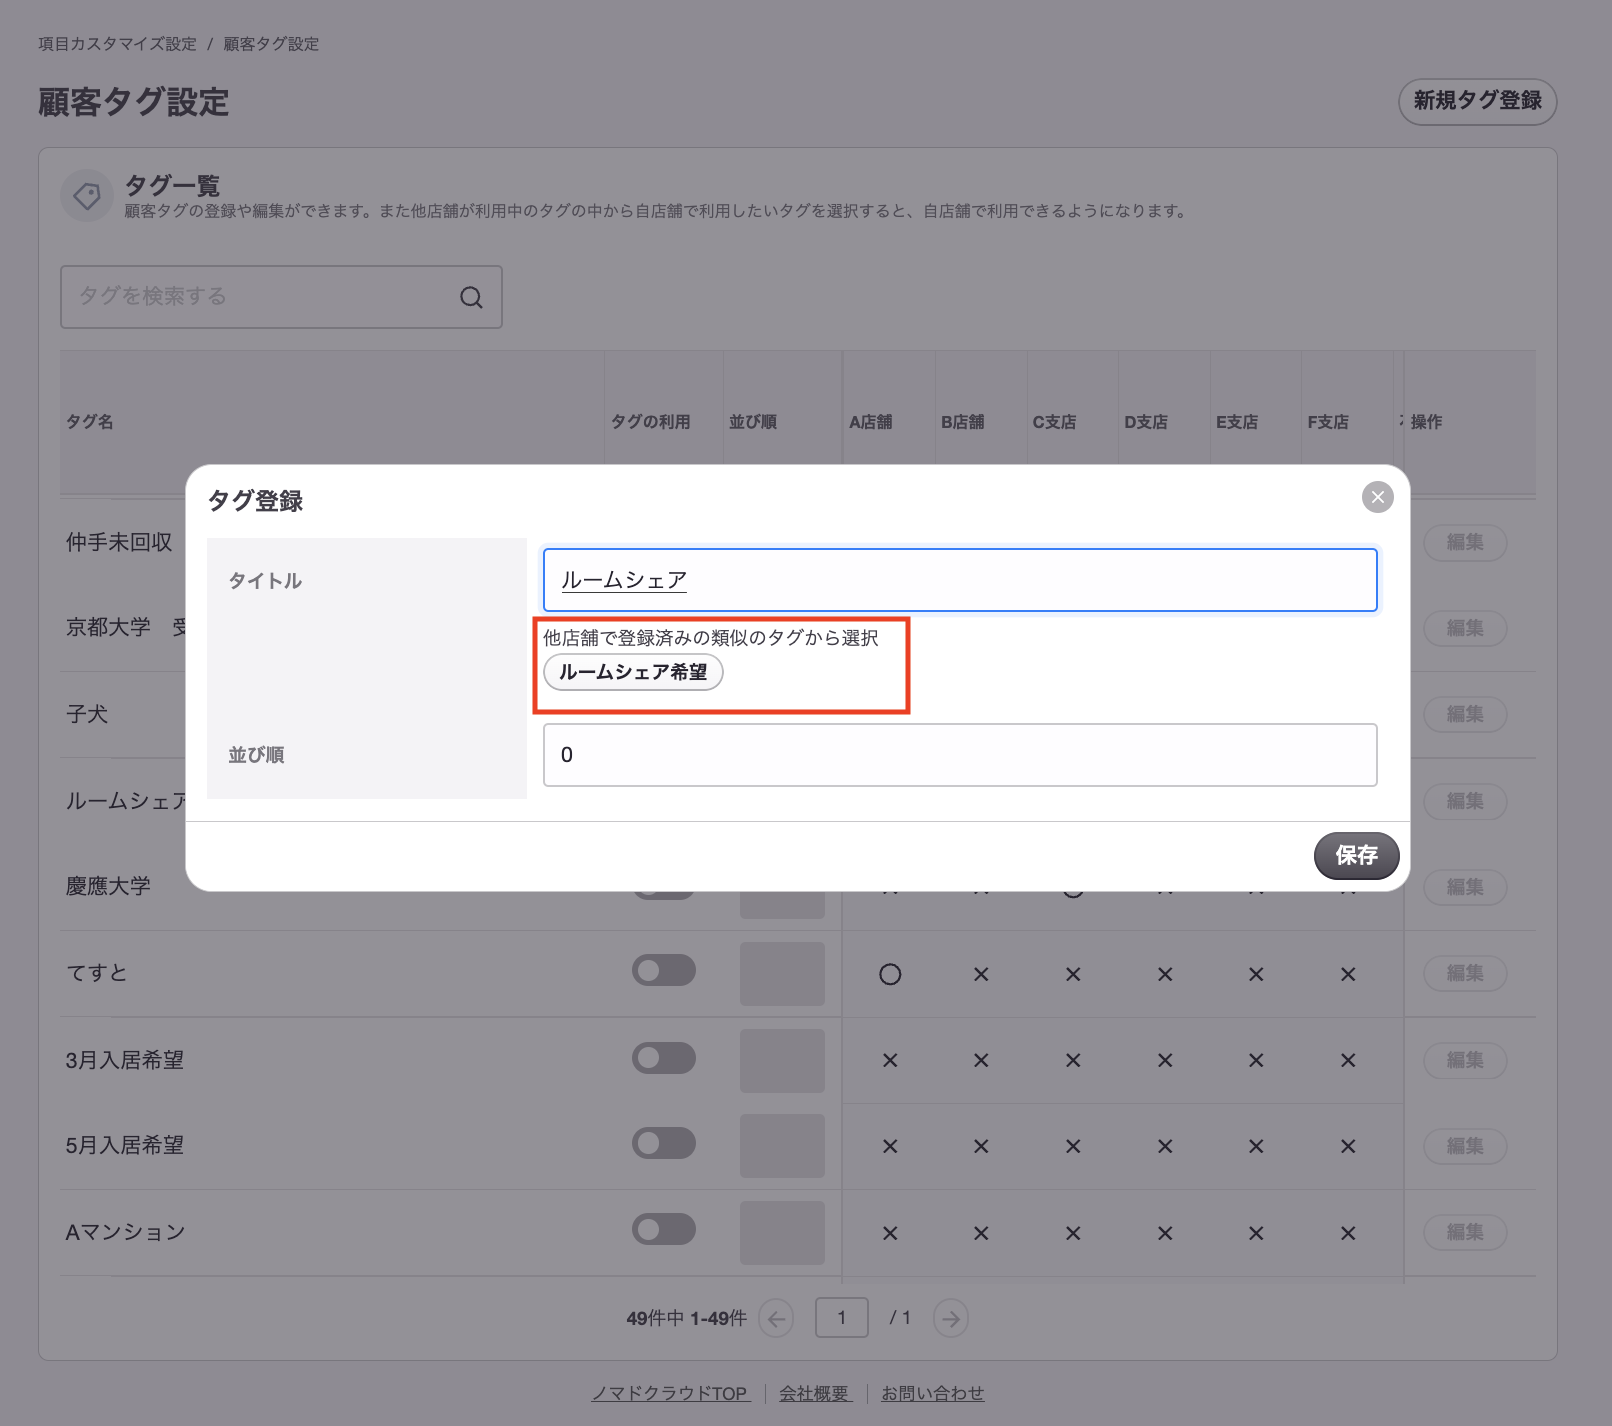Click the X mark in 3月入居希望 D支店
This screenshot has height=1426, width=1612.
(1165, 1060)
